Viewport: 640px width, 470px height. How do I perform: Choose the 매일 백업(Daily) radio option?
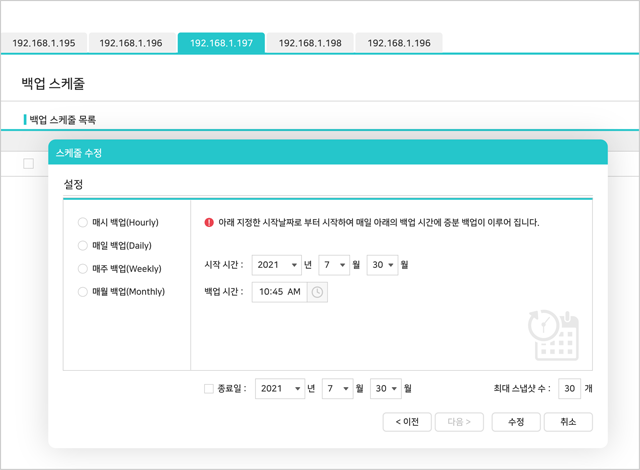point(83,246)
